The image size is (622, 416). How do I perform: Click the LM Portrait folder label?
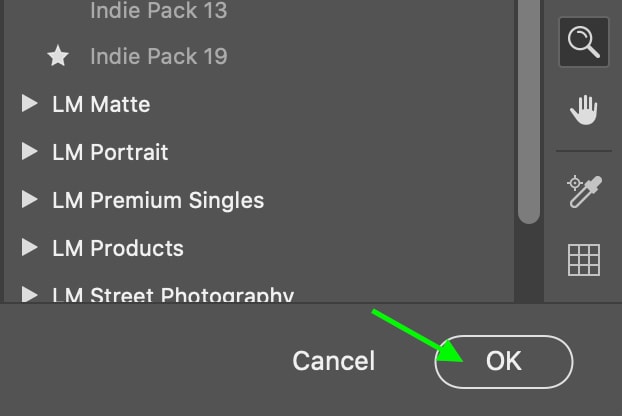pyautogui.click(x=110, y=152)
